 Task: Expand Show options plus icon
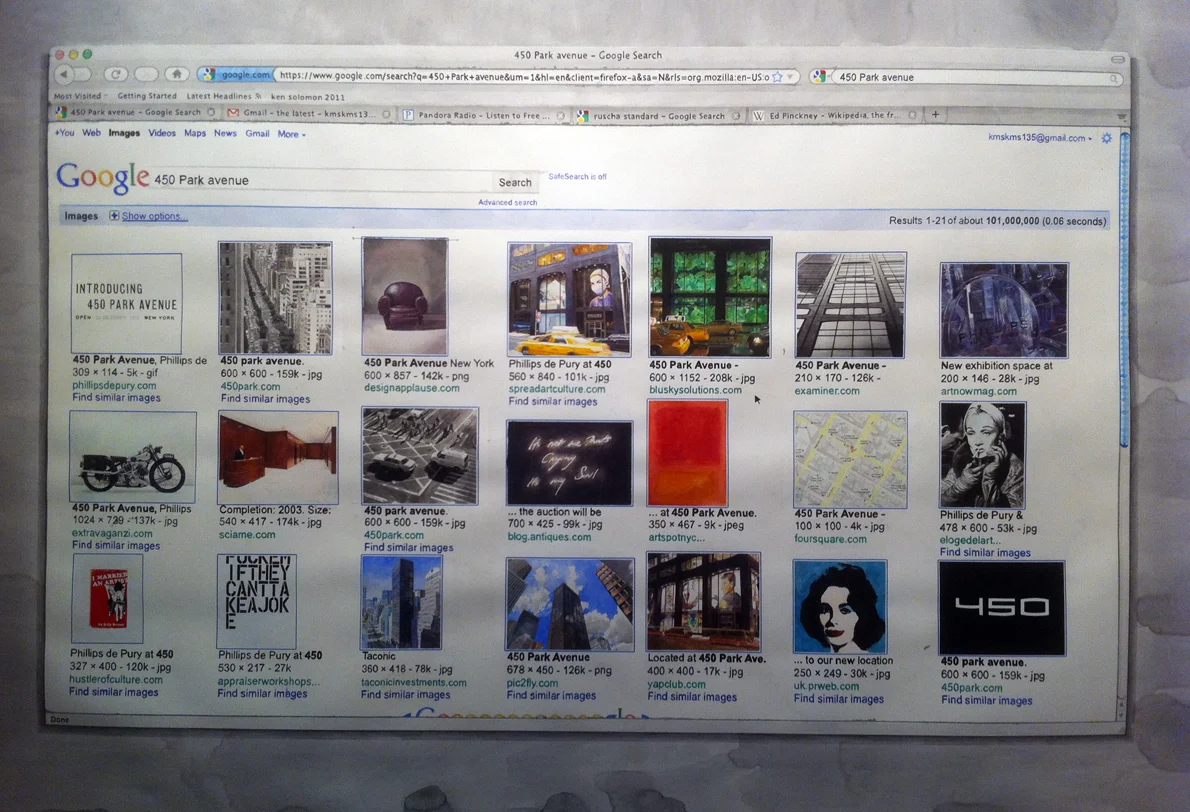[x=114, y=216]
